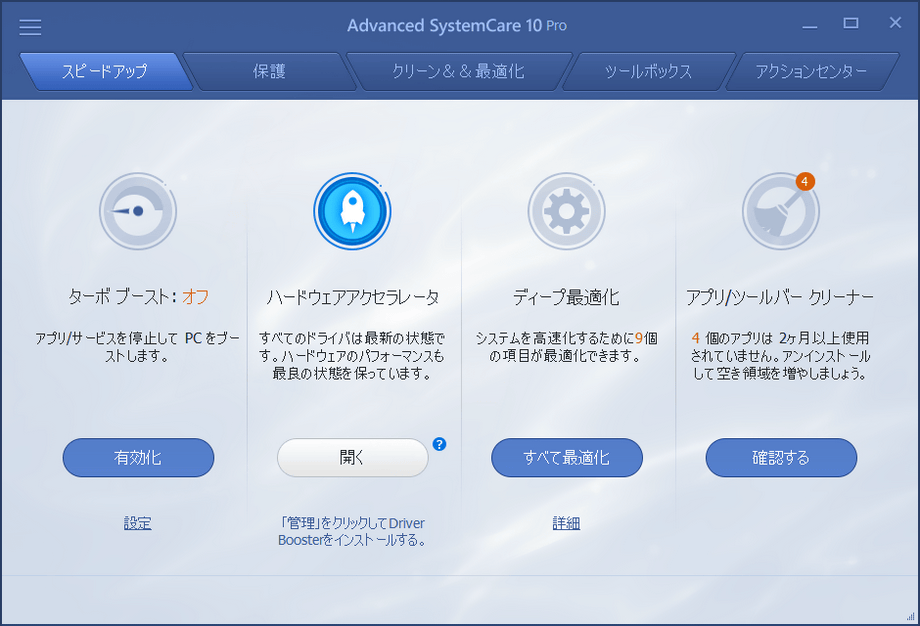This screenshot has width=920, height=626.
Task: Select the スピードアップ tab
Action: pyautogui.click(x=105, y=72)
